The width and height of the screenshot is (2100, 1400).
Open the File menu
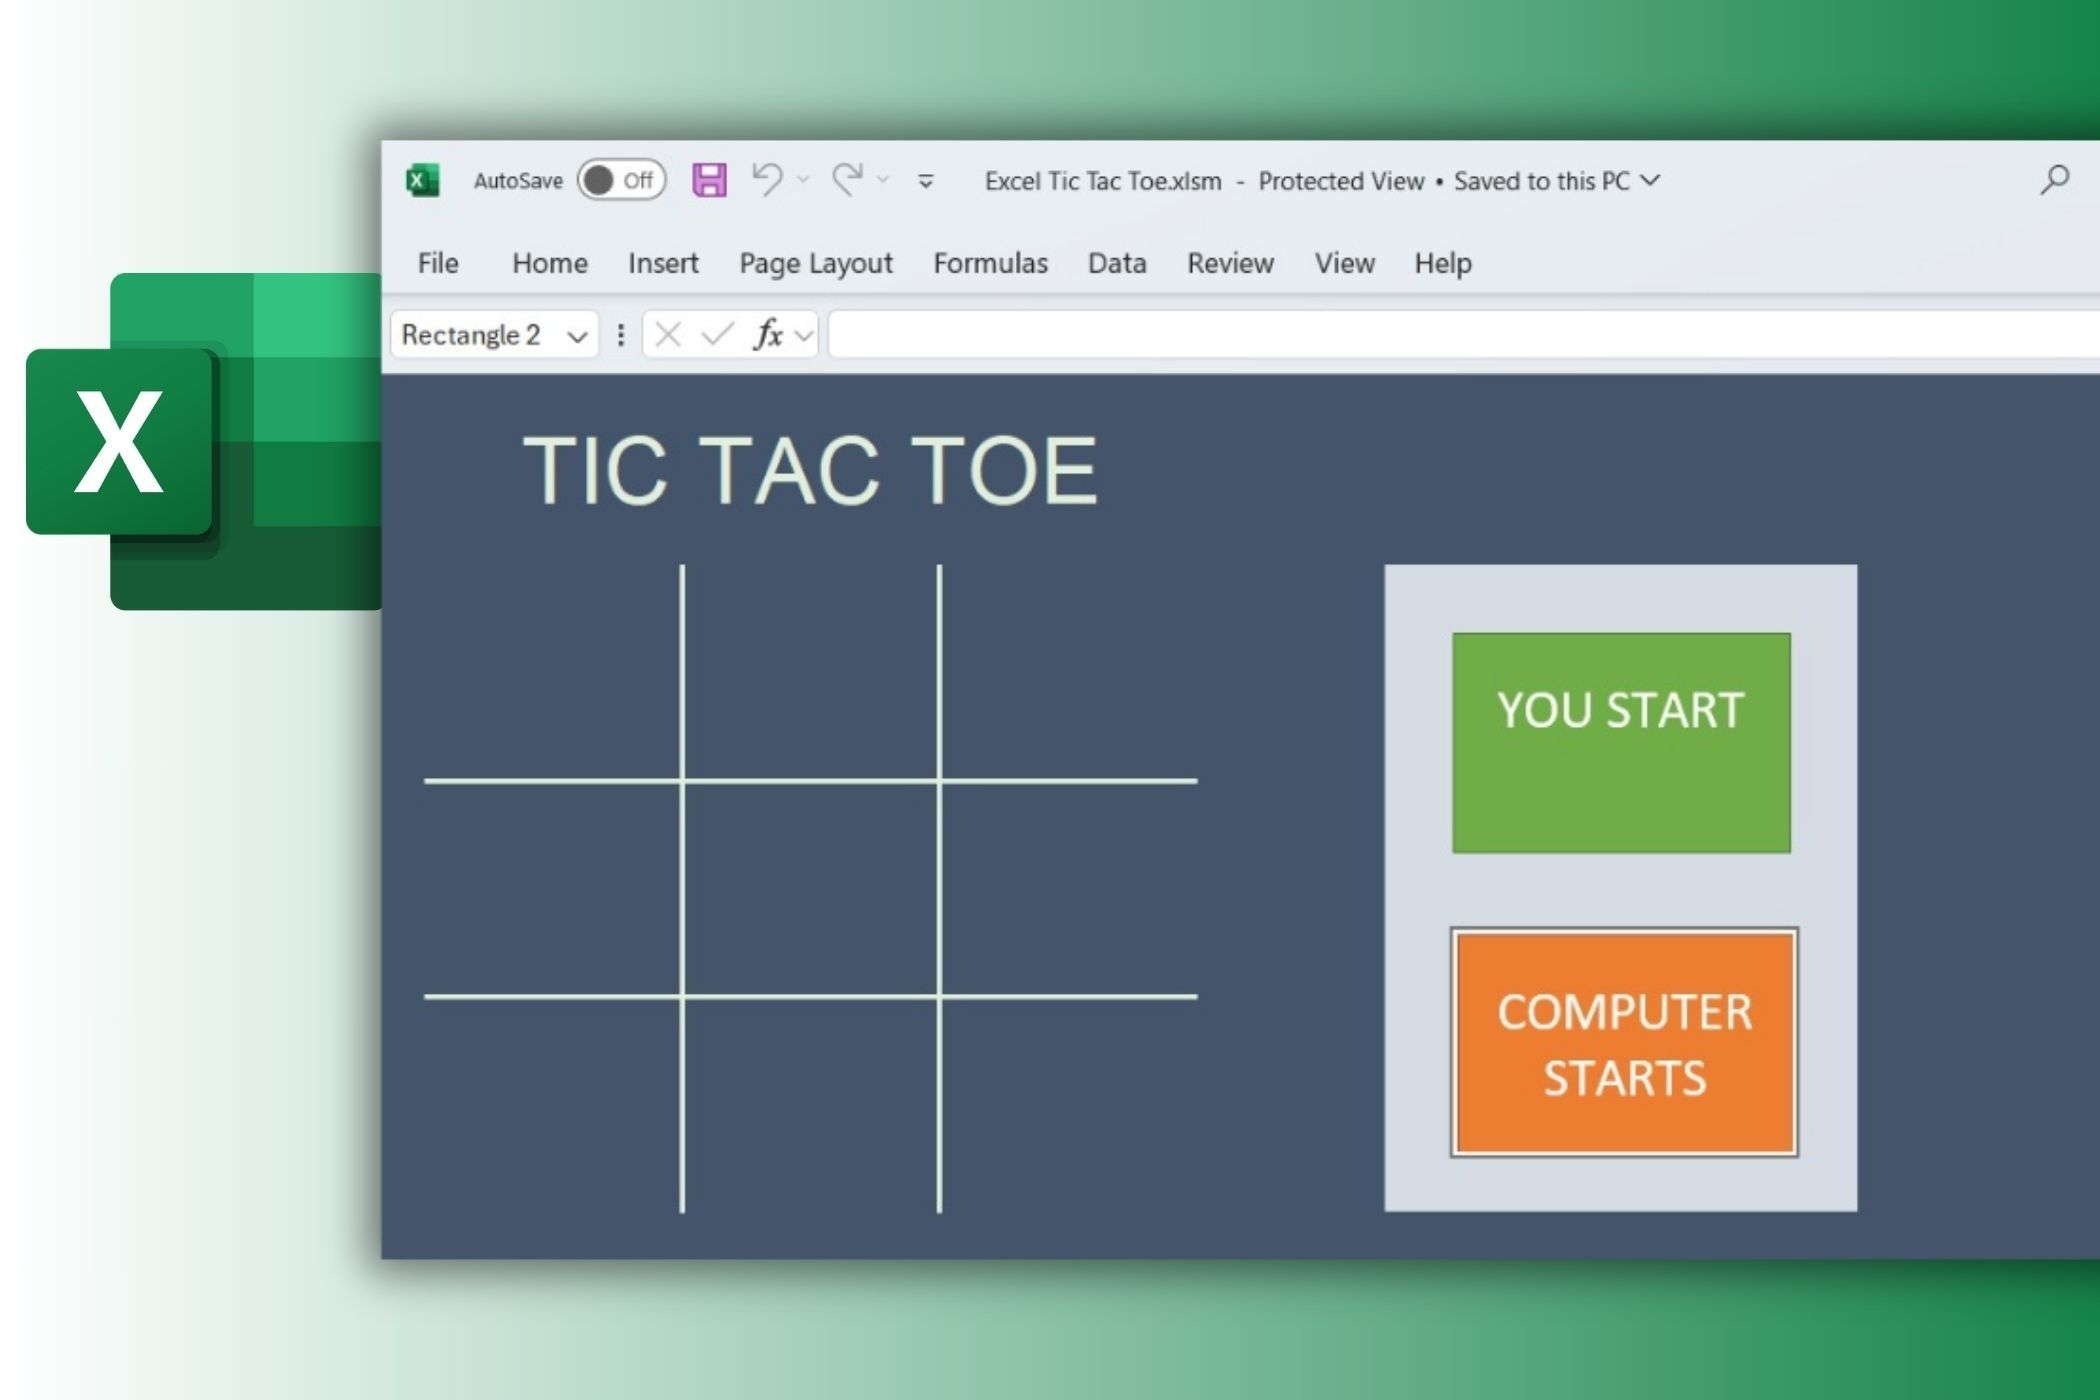437,263
